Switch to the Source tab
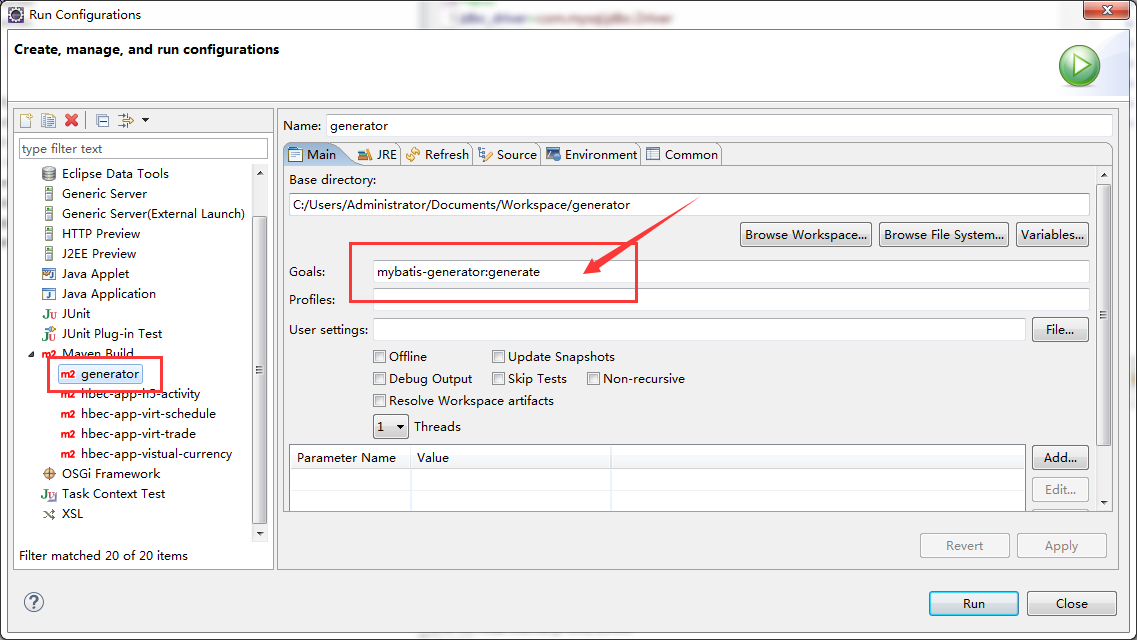The width and height of the screenshot is (1137, 640). pyautogui.click(x=507, y=154)
